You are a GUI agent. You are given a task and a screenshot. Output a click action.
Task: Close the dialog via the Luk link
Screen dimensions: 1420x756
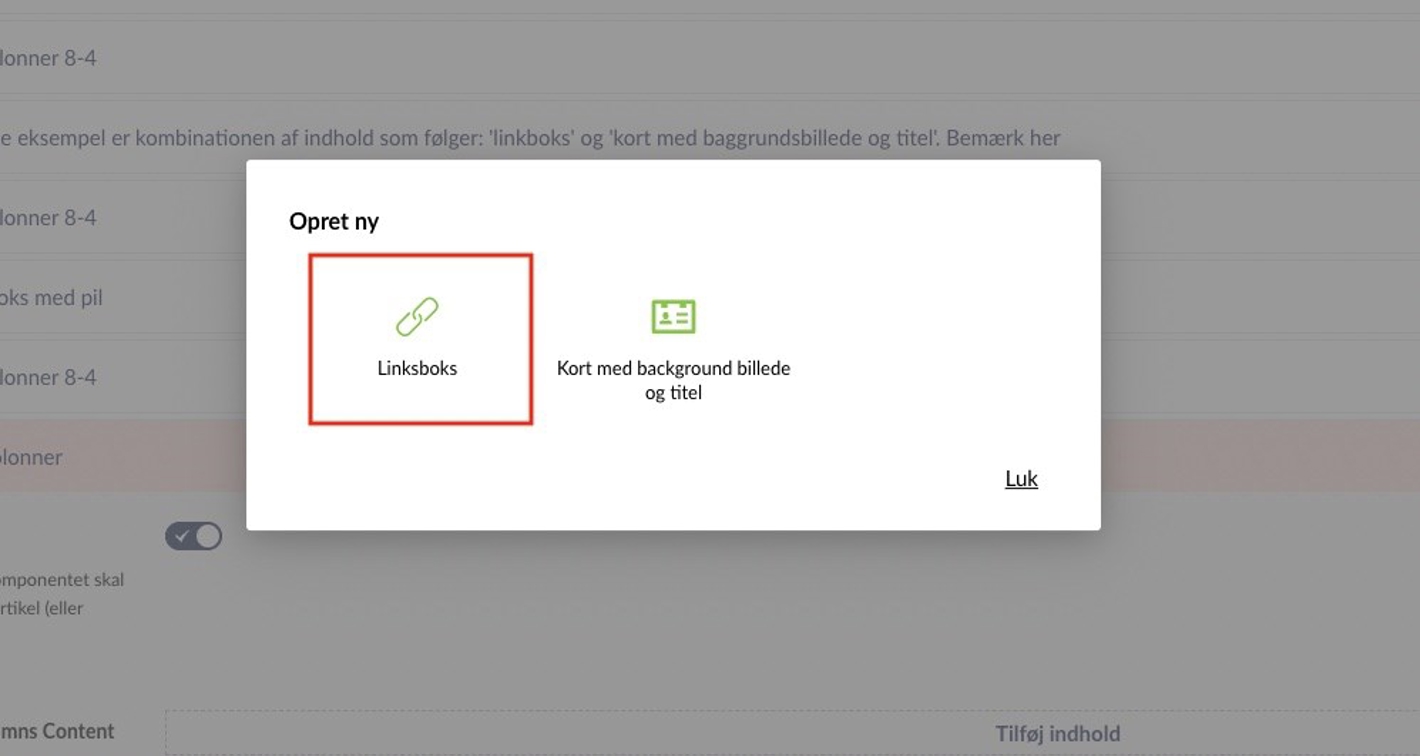click(1021, 478)
